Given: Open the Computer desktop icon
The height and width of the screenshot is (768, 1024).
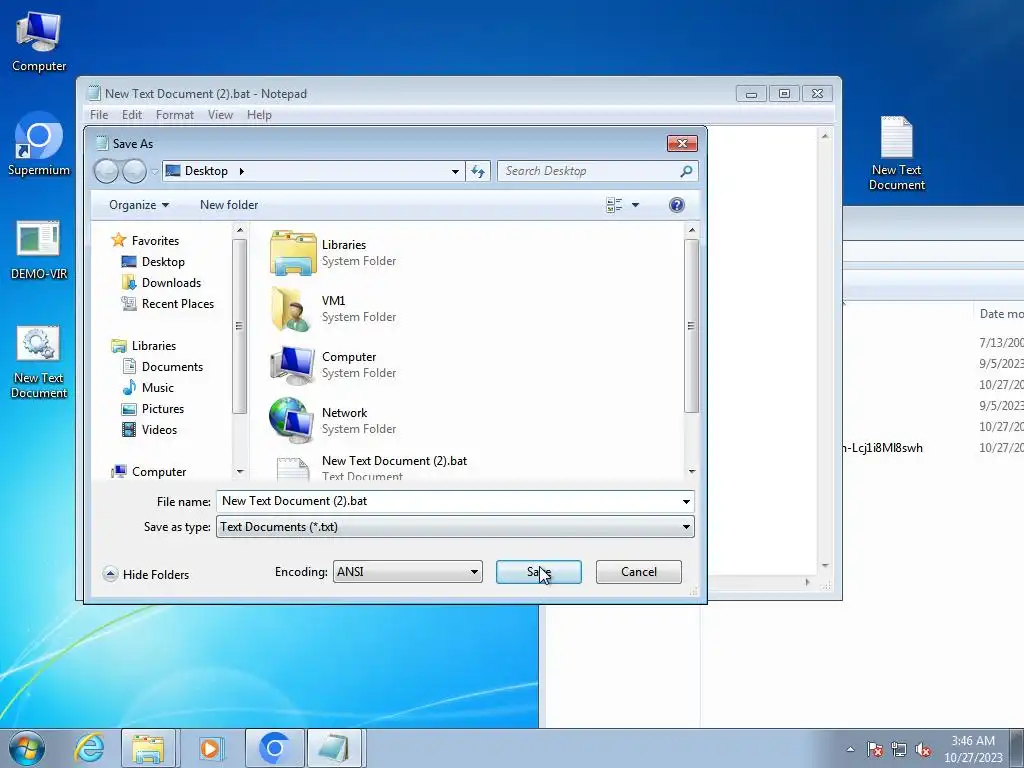Looking at the screenshot, I should (39, 42).
